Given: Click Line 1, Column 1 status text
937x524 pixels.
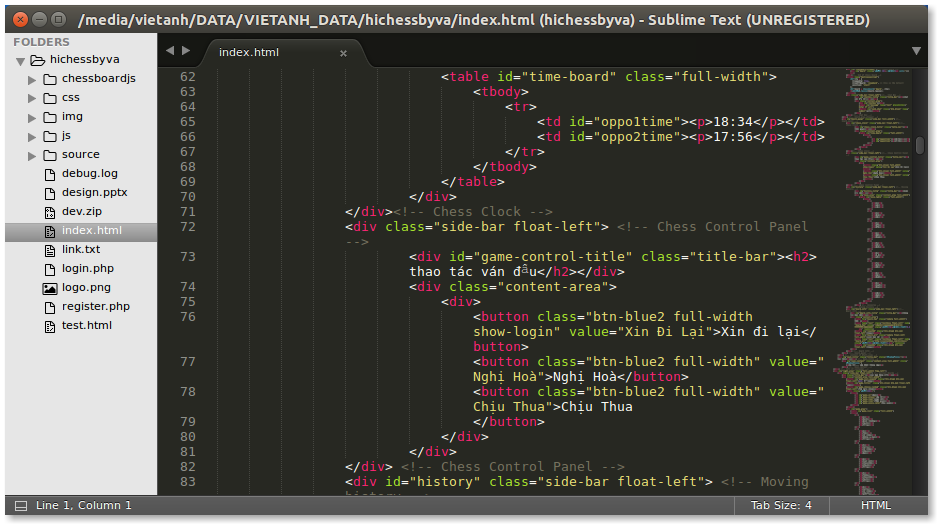Looking at the screenshot, I should (83, 505).
